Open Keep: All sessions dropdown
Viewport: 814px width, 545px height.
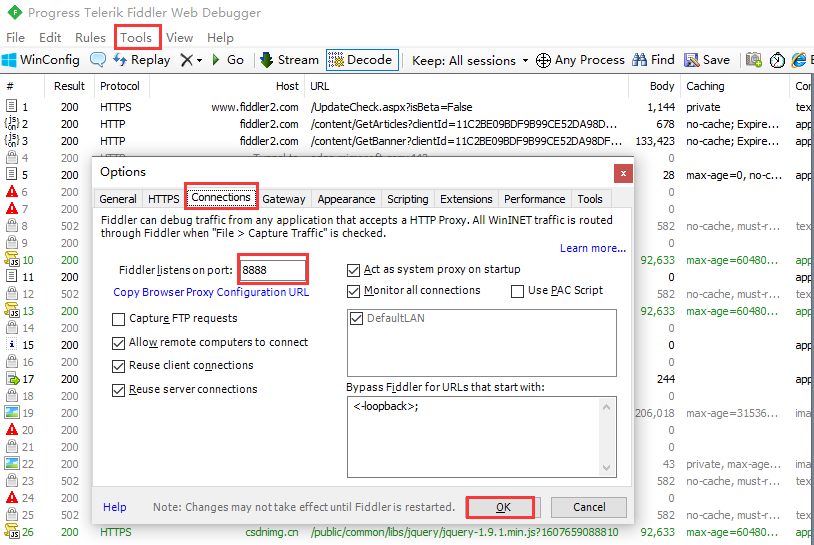[x=470, y=61]
